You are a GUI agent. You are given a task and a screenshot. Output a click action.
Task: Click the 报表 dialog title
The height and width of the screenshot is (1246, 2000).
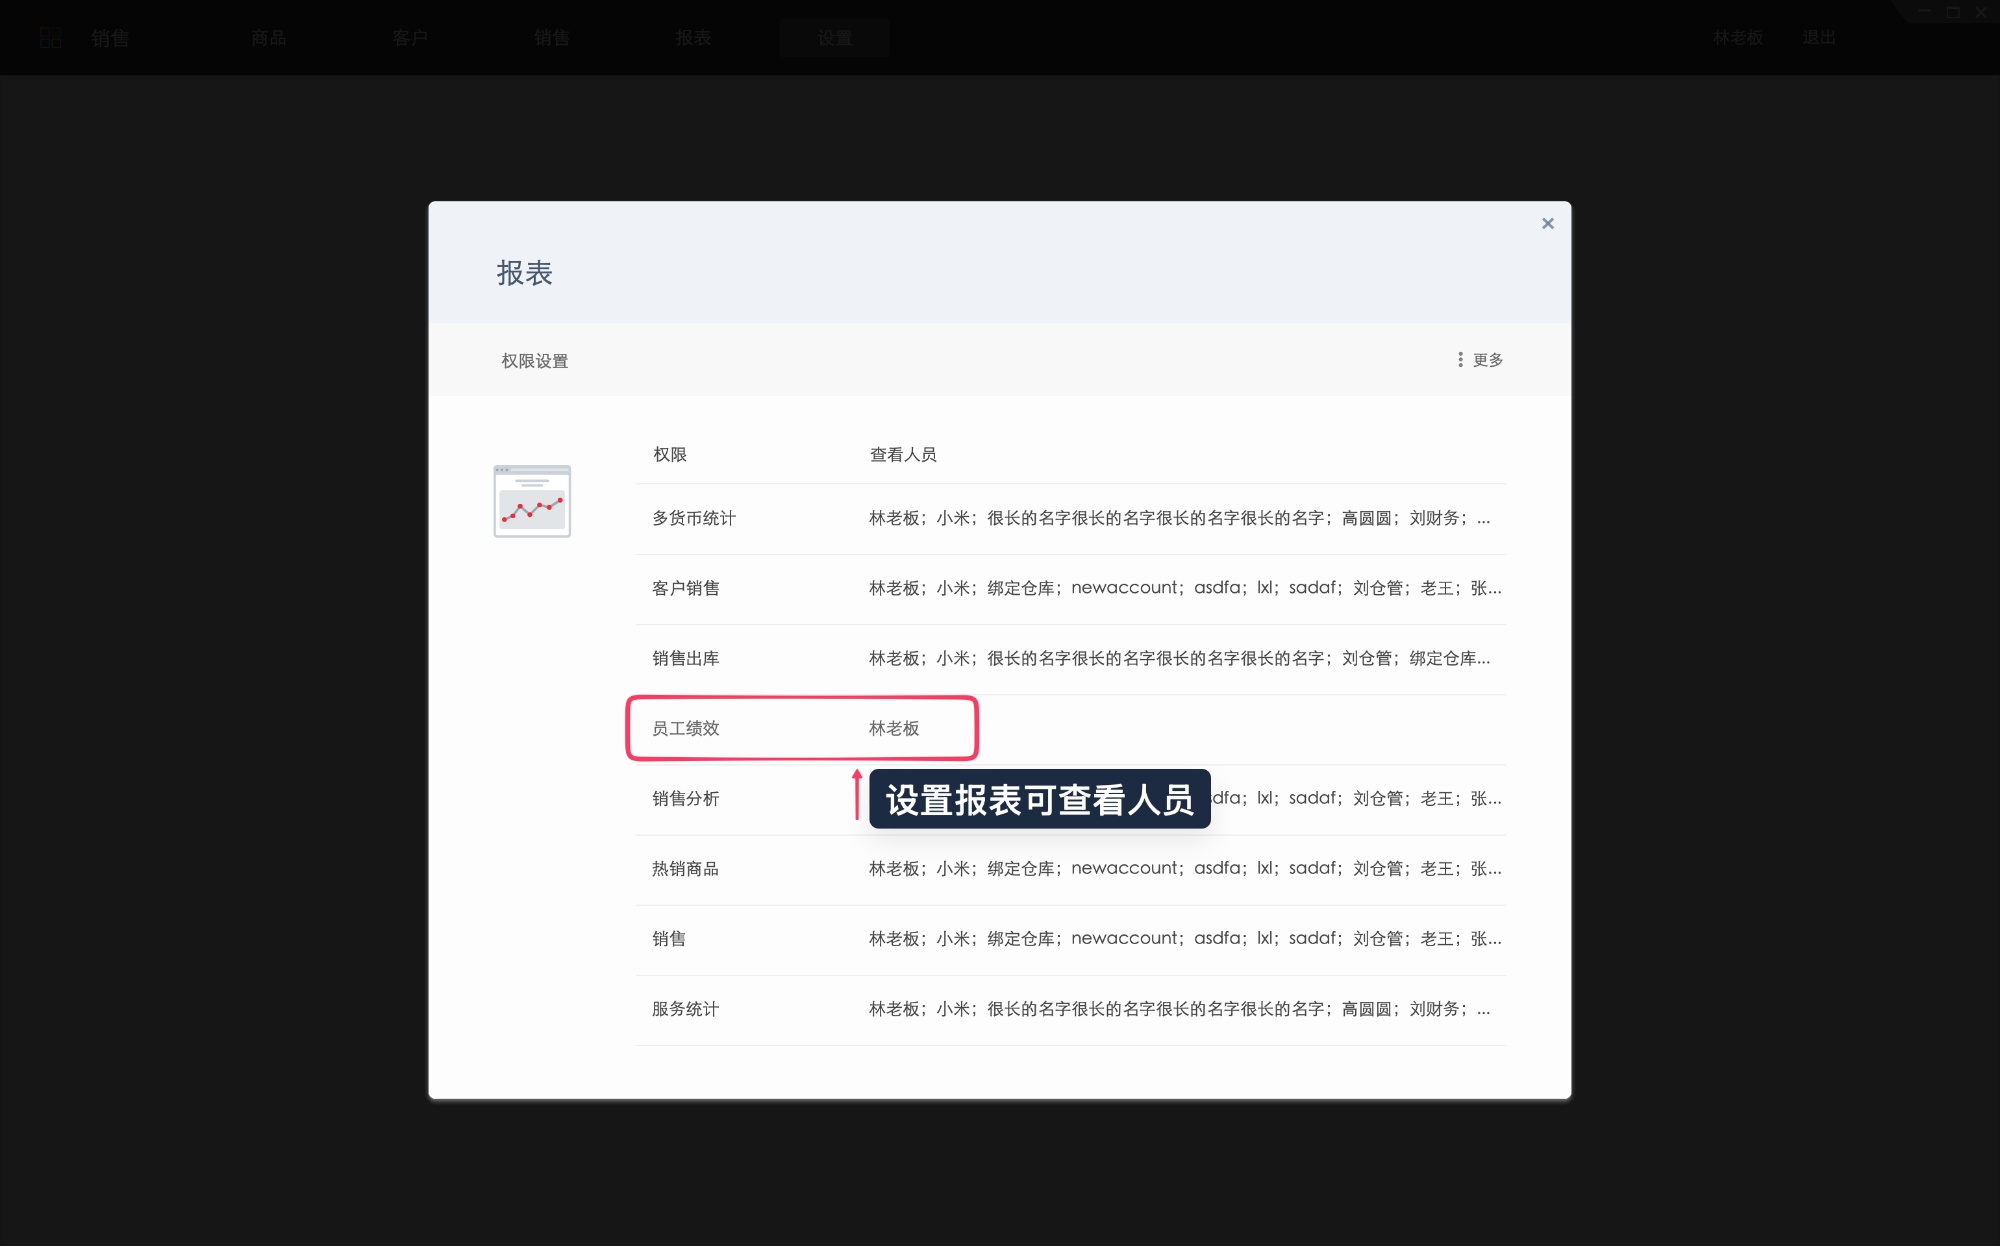click(x=525, y=273)
